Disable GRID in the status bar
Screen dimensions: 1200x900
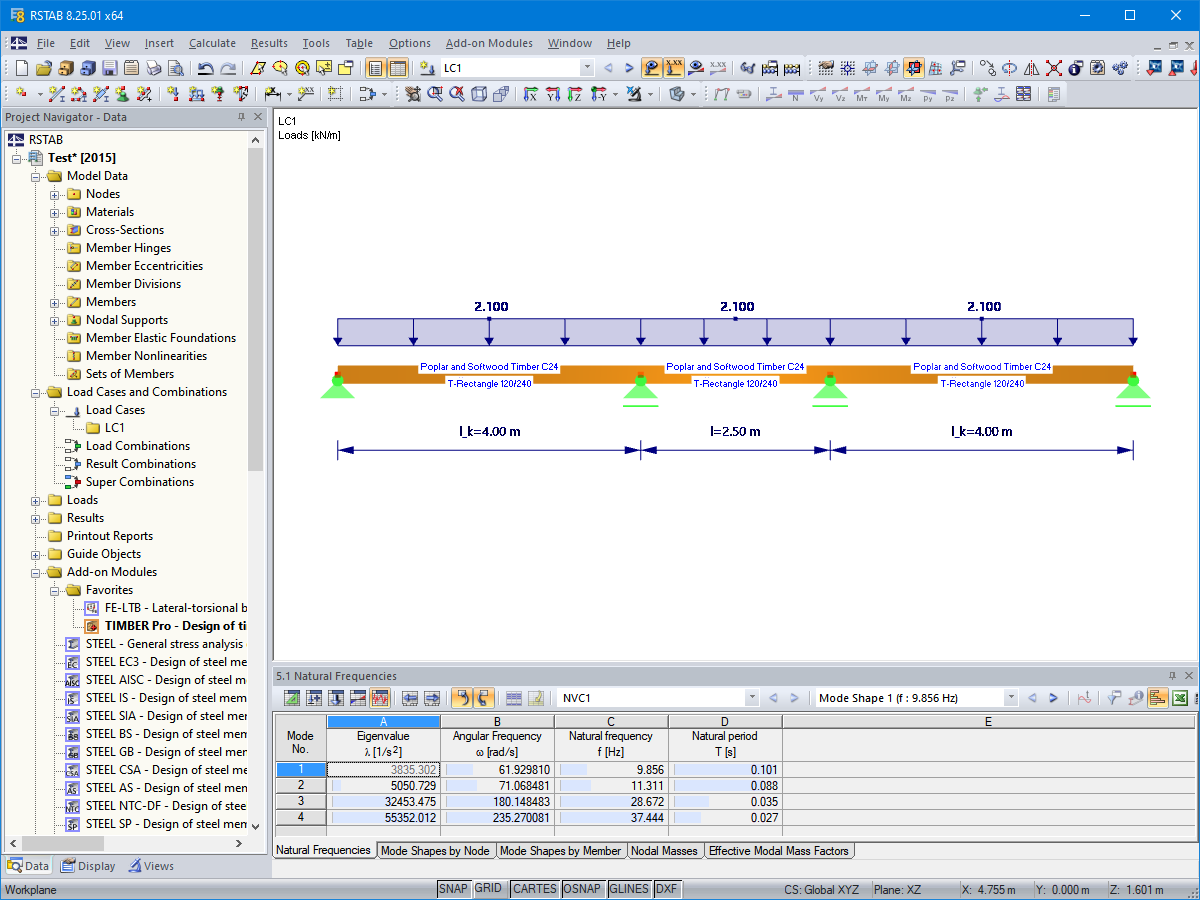coord(490,888)
